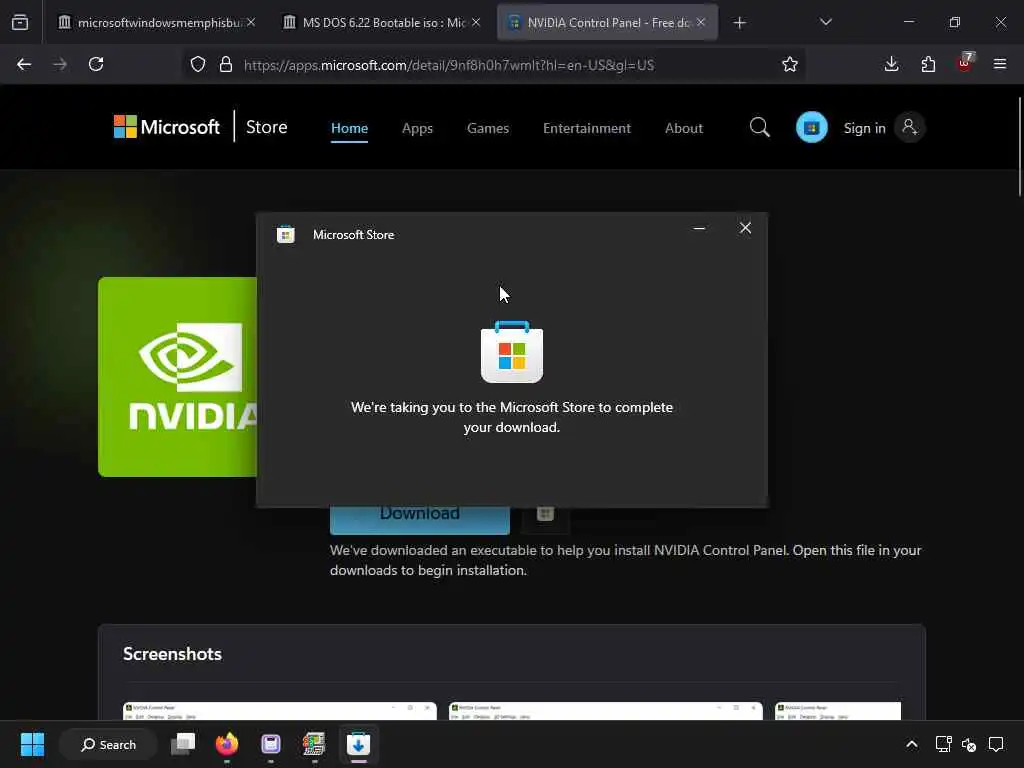The width and height of the screenshot is (1024, 768).
Task: Open Task View on the taskbar
Action: [x=183, y=744]
